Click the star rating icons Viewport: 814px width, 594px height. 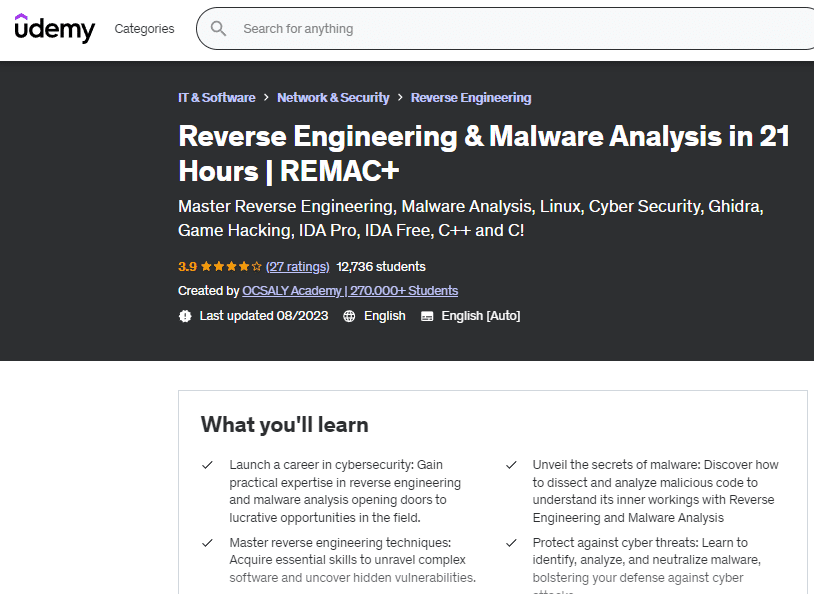(x=231, y=267)
